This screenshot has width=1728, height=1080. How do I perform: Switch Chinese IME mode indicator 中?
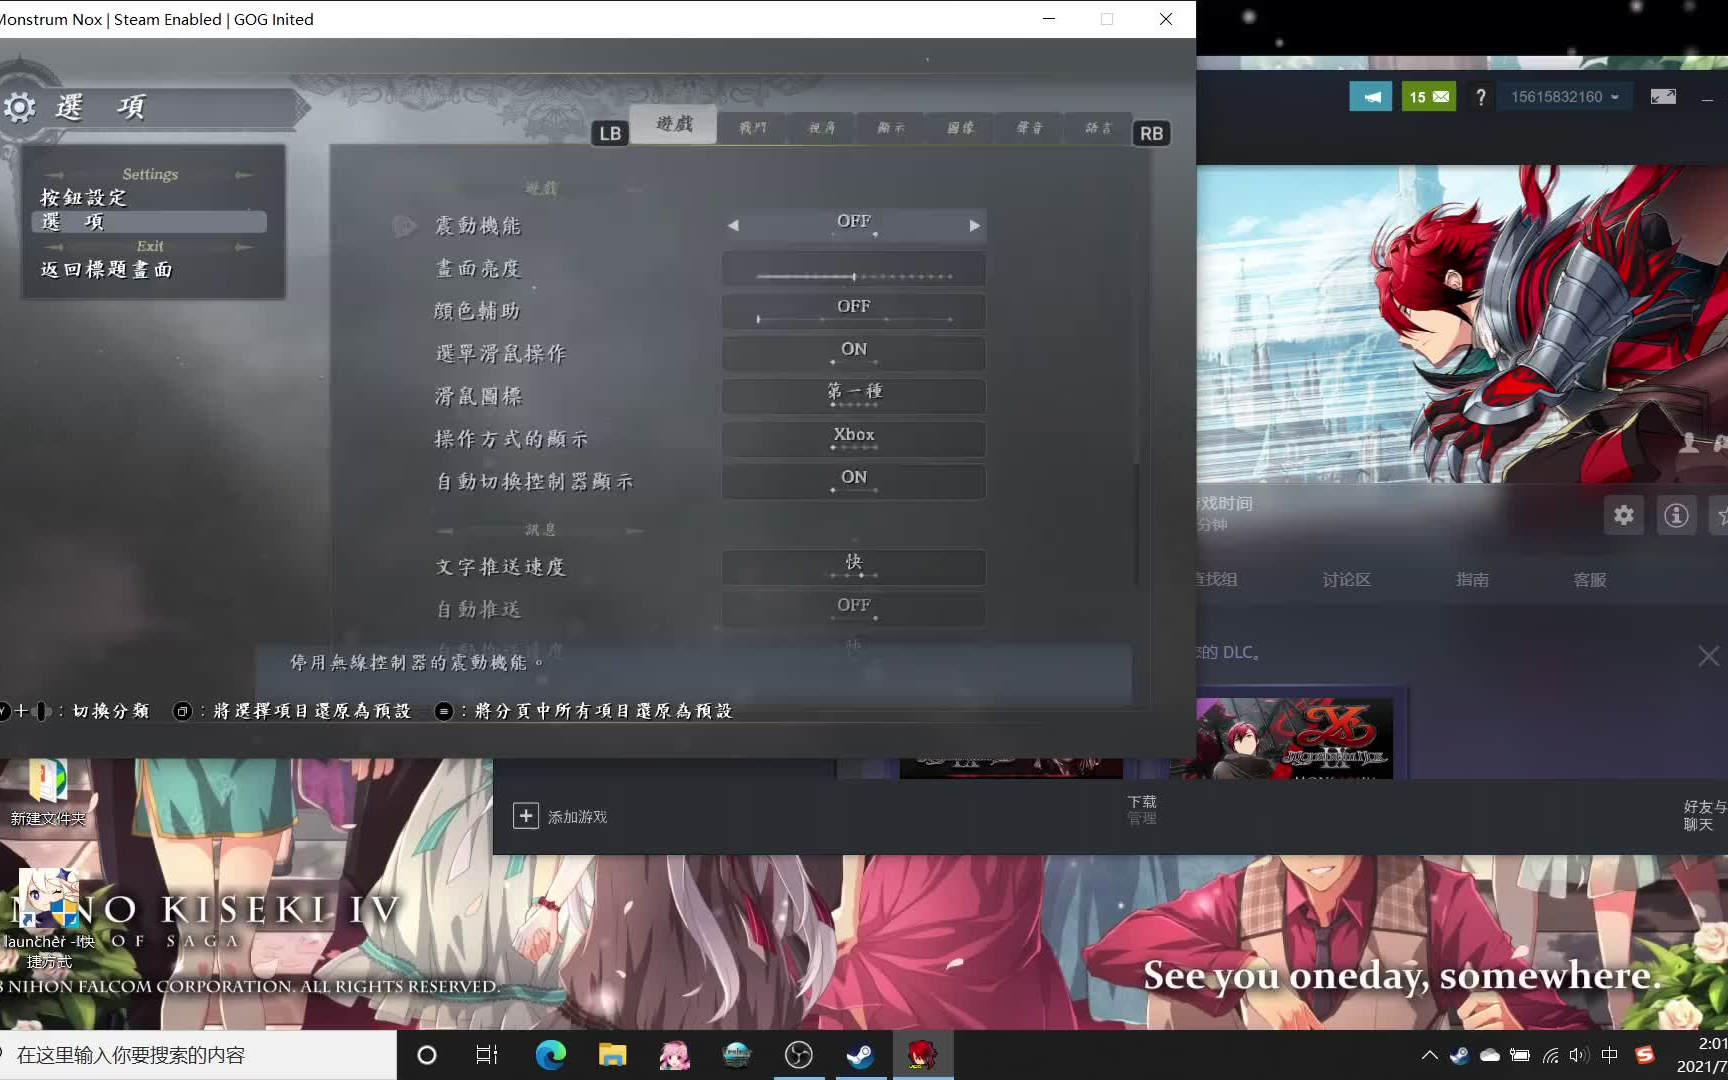pos(1609,1055)
